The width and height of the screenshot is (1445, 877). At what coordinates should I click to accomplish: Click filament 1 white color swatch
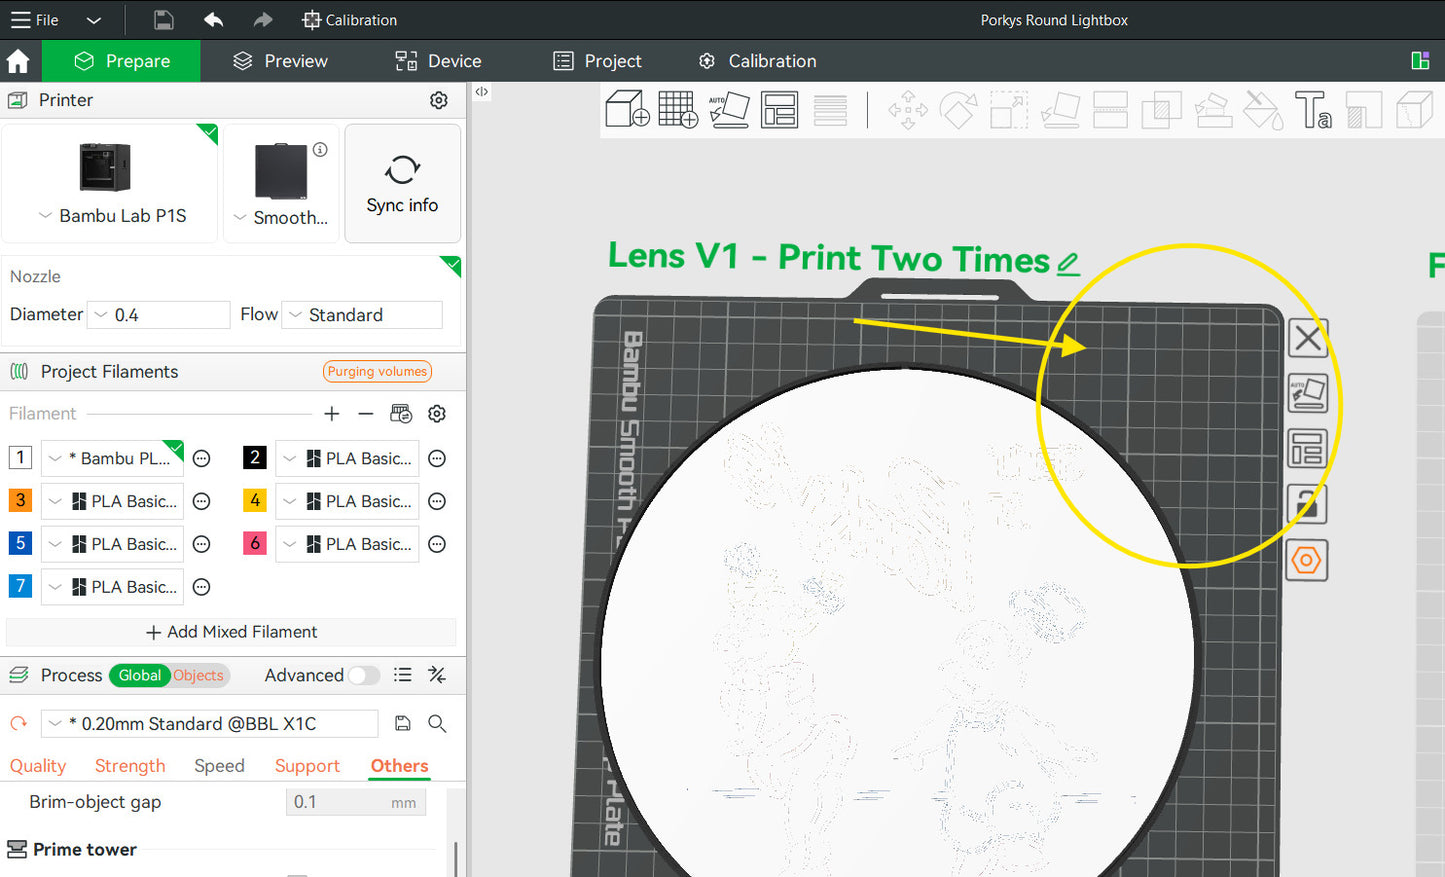click(x=20, y=457)
